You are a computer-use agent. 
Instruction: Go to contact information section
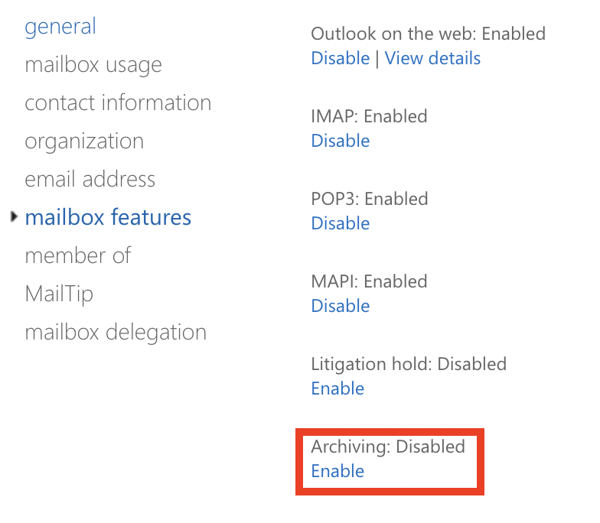(118, 103)
